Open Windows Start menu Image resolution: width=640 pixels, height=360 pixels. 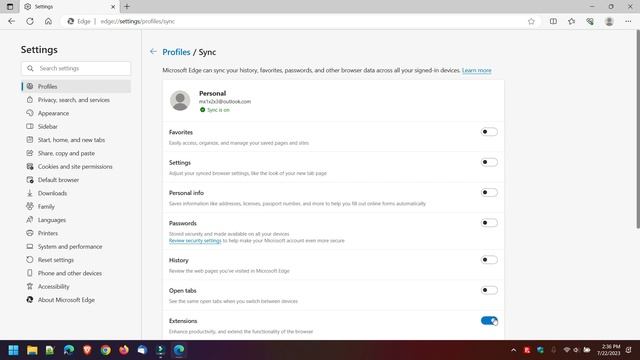pos(13,350)
